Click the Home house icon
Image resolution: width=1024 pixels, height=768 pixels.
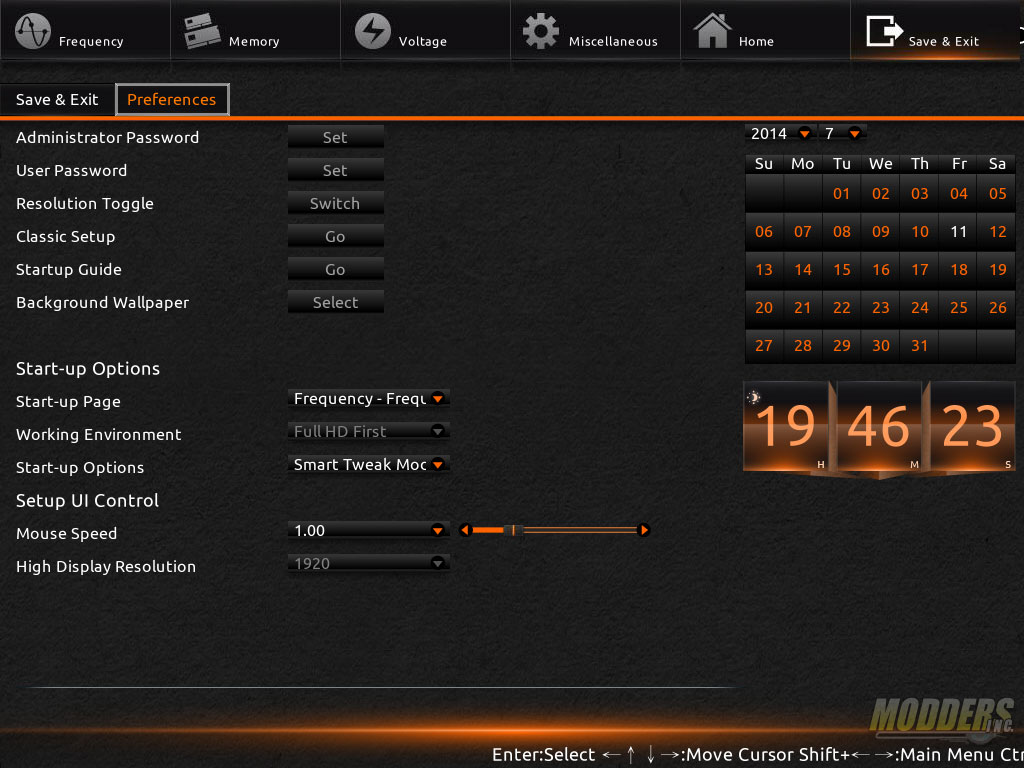point(712,31)
